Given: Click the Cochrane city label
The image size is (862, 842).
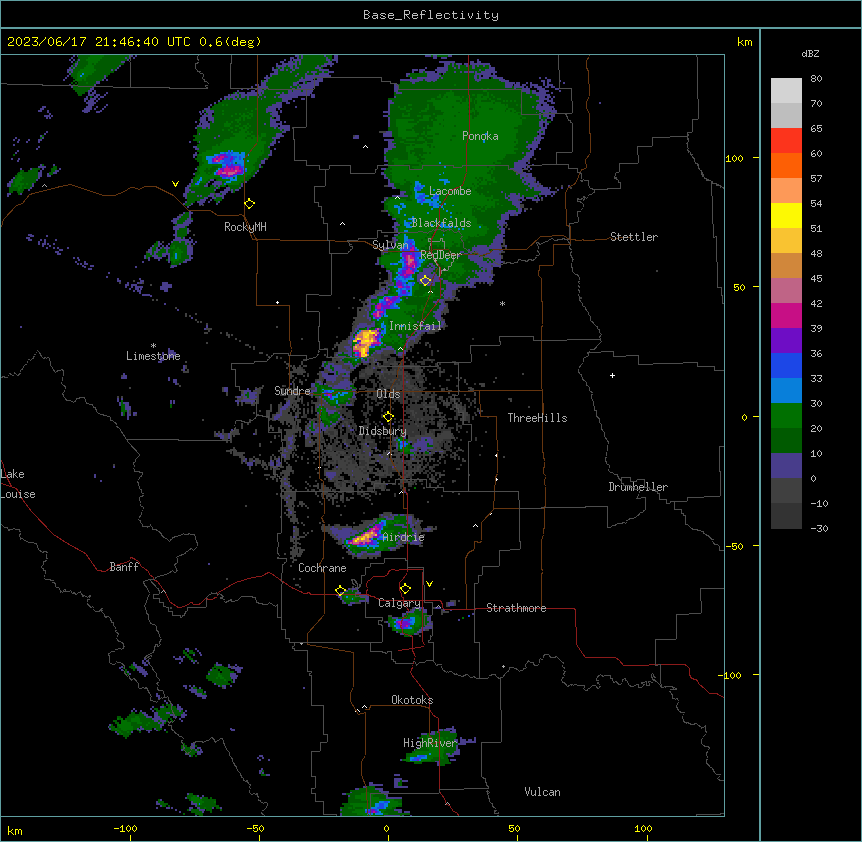Looking at the screenshot, I should [x=322, y=568].
